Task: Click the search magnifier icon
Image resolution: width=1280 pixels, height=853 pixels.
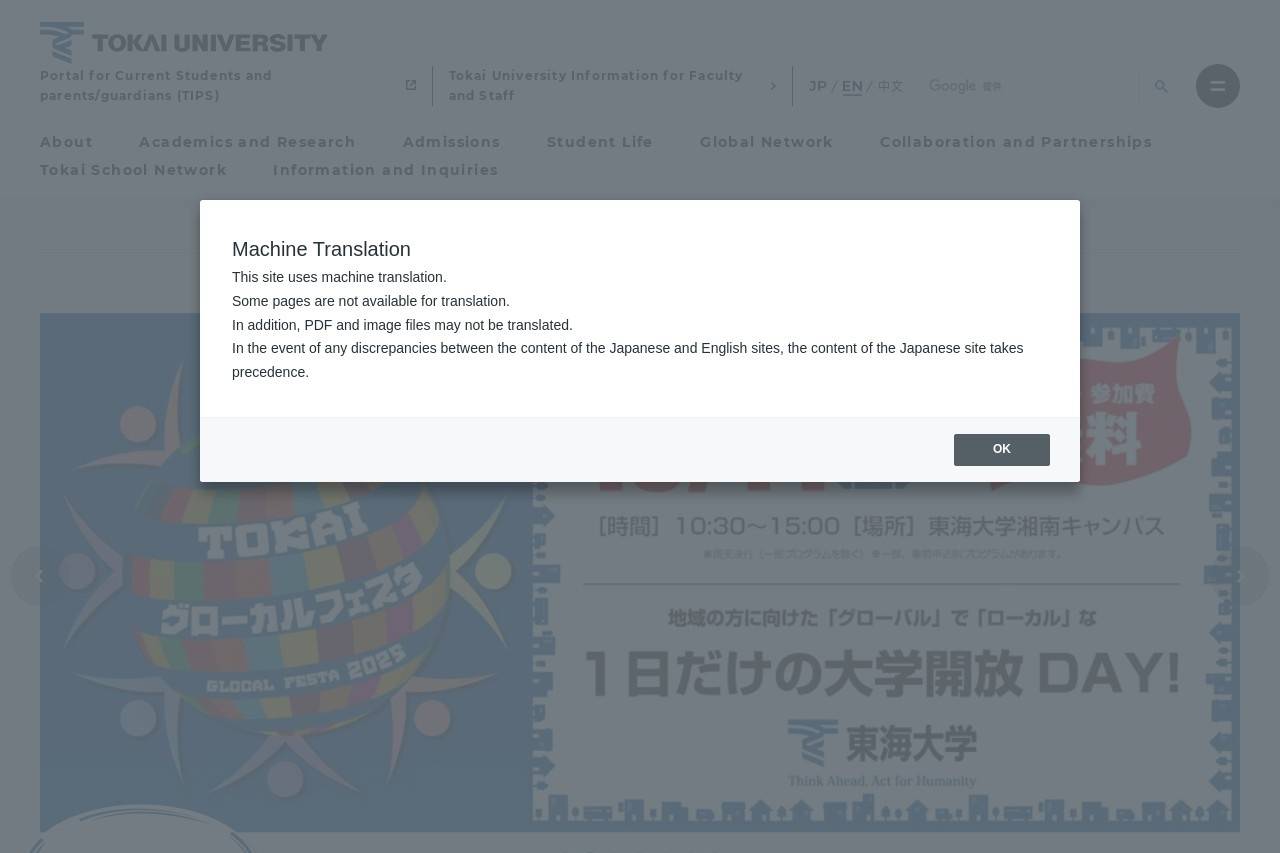Action: tap(1161, 87)
